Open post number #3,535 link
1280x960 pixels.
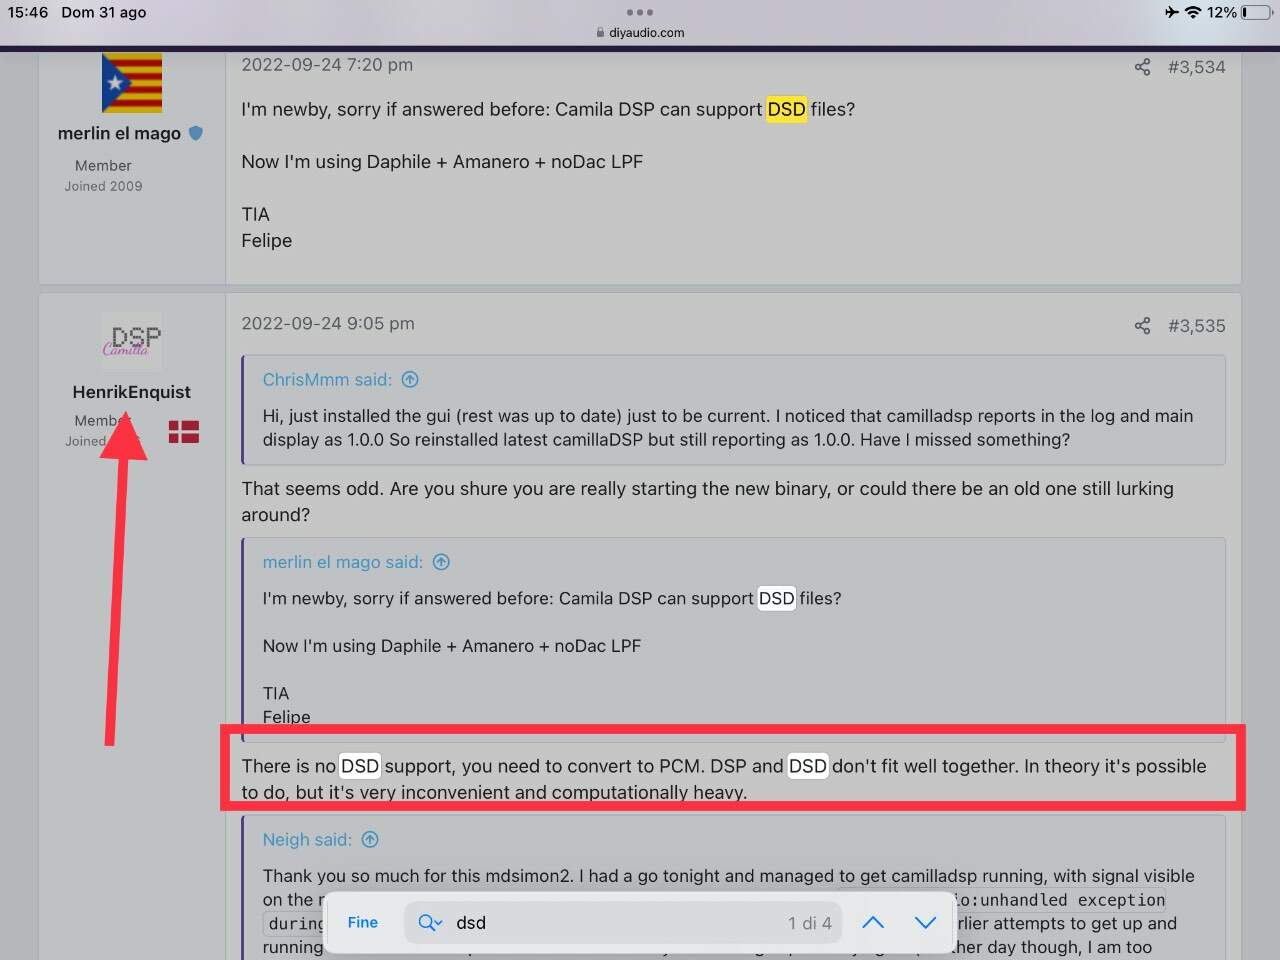pos(1196,326)
